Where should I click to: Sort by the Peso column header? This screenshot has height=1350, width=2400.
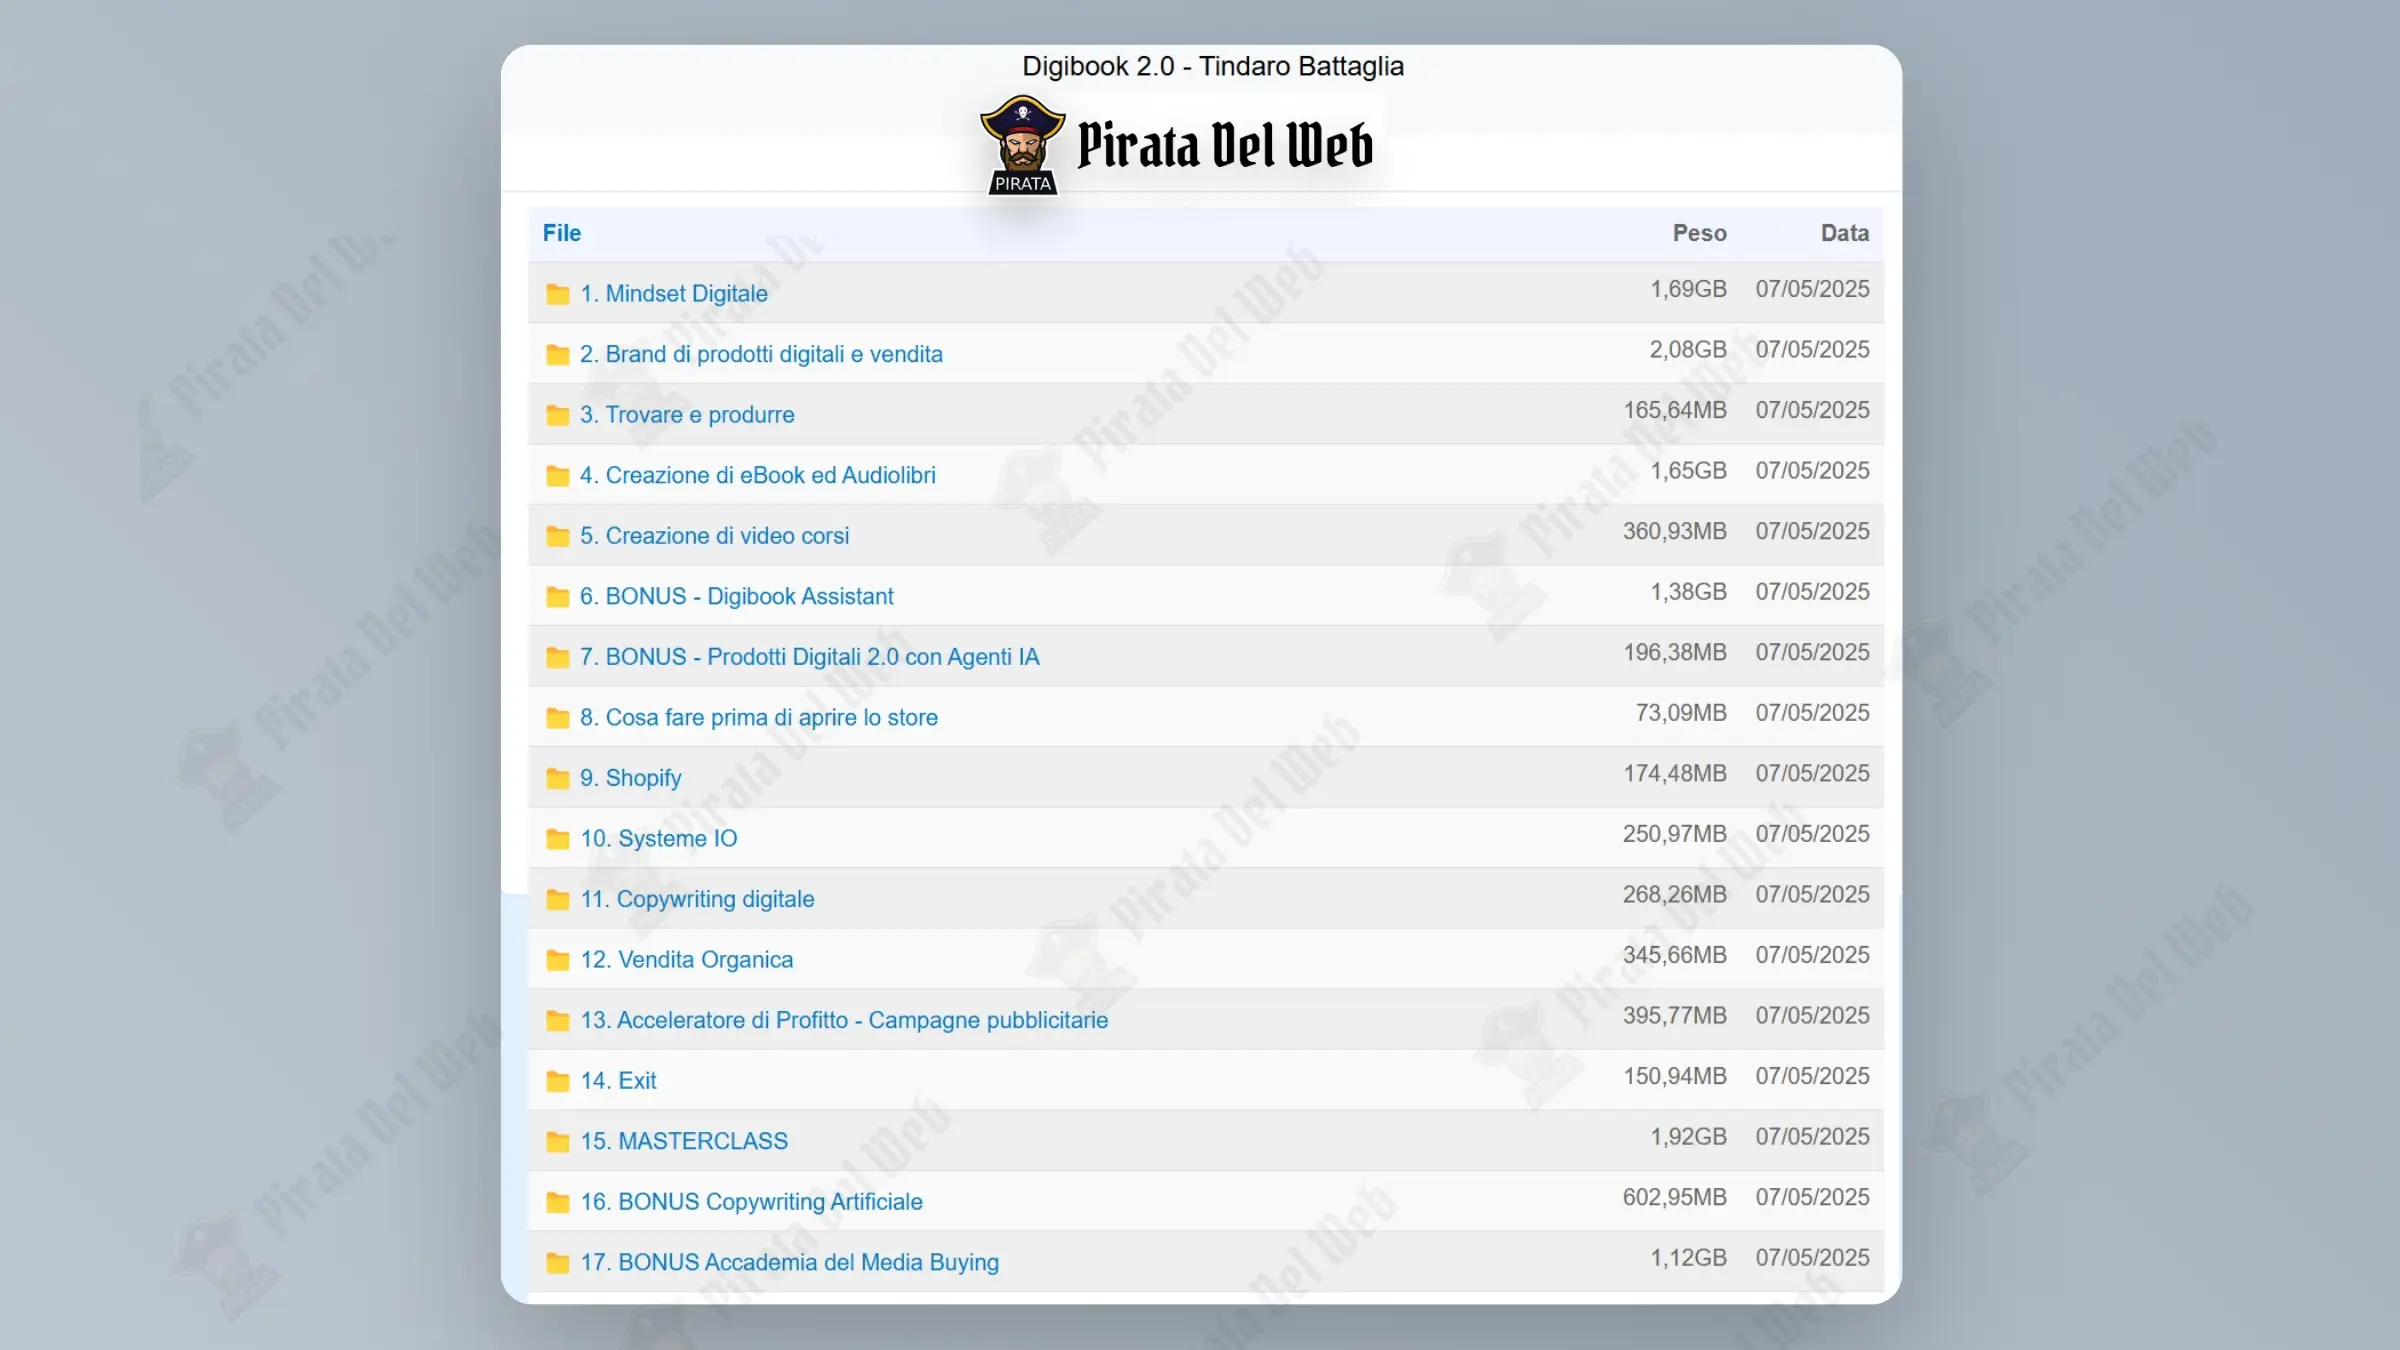click(1698, 233)
